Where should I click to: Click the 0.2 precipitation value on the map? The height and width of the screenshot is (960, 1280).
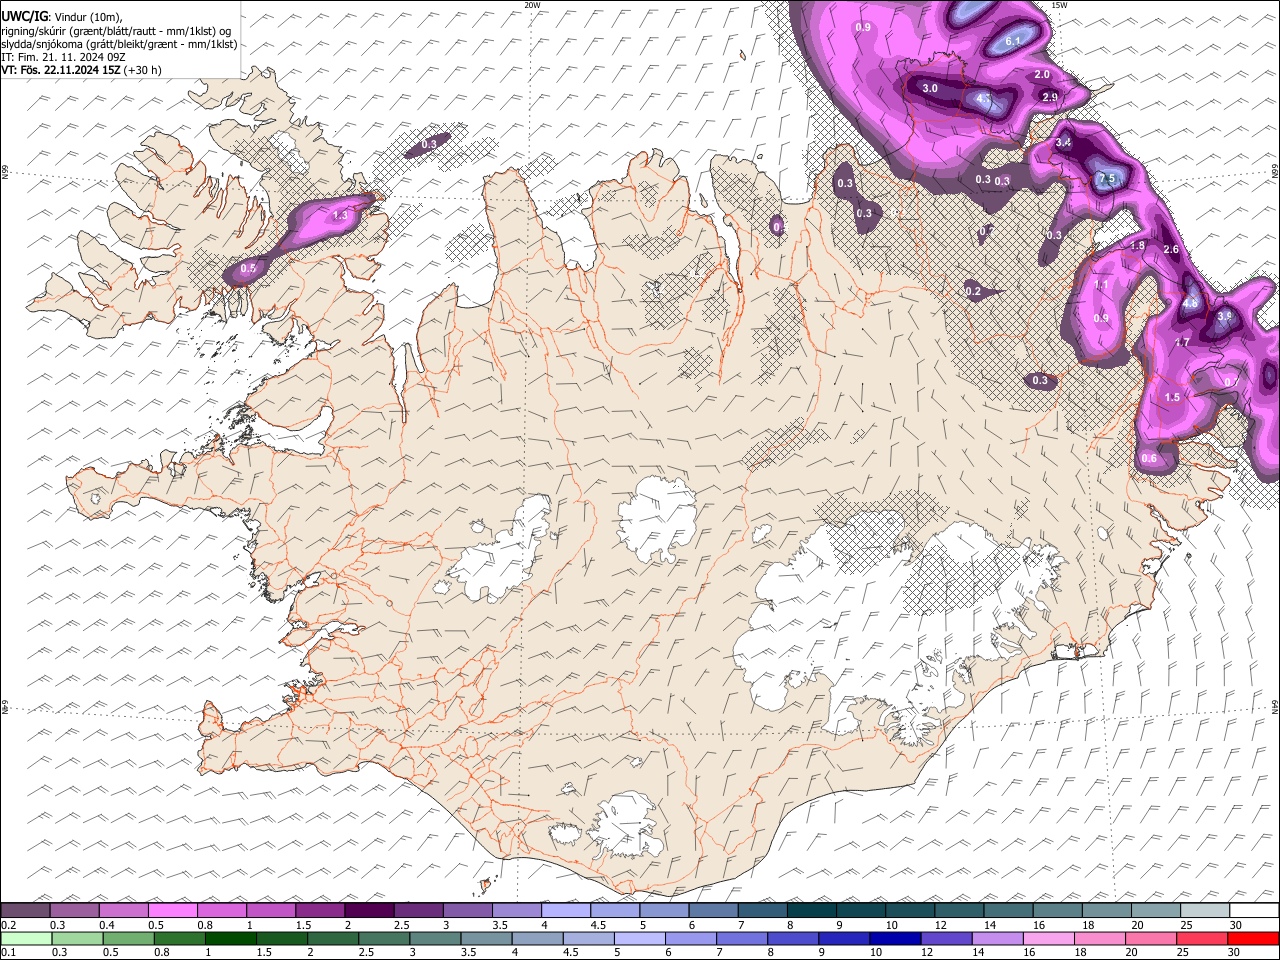(x=973, y=291)
